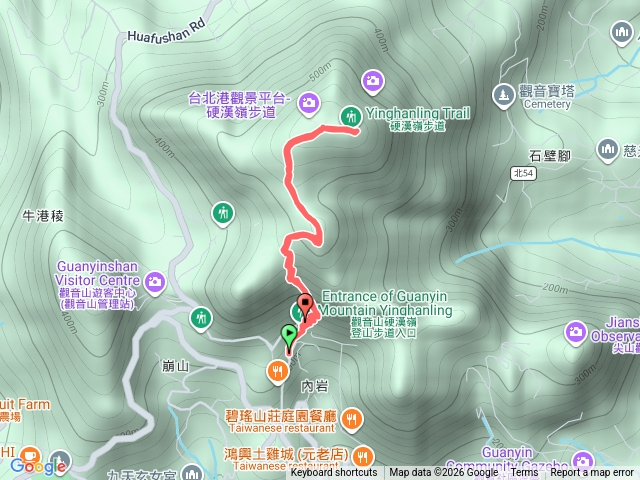This screenshot has width=640, height=480.
Task: Select the hiking marker above 崩山
Action: coord(200,318)
